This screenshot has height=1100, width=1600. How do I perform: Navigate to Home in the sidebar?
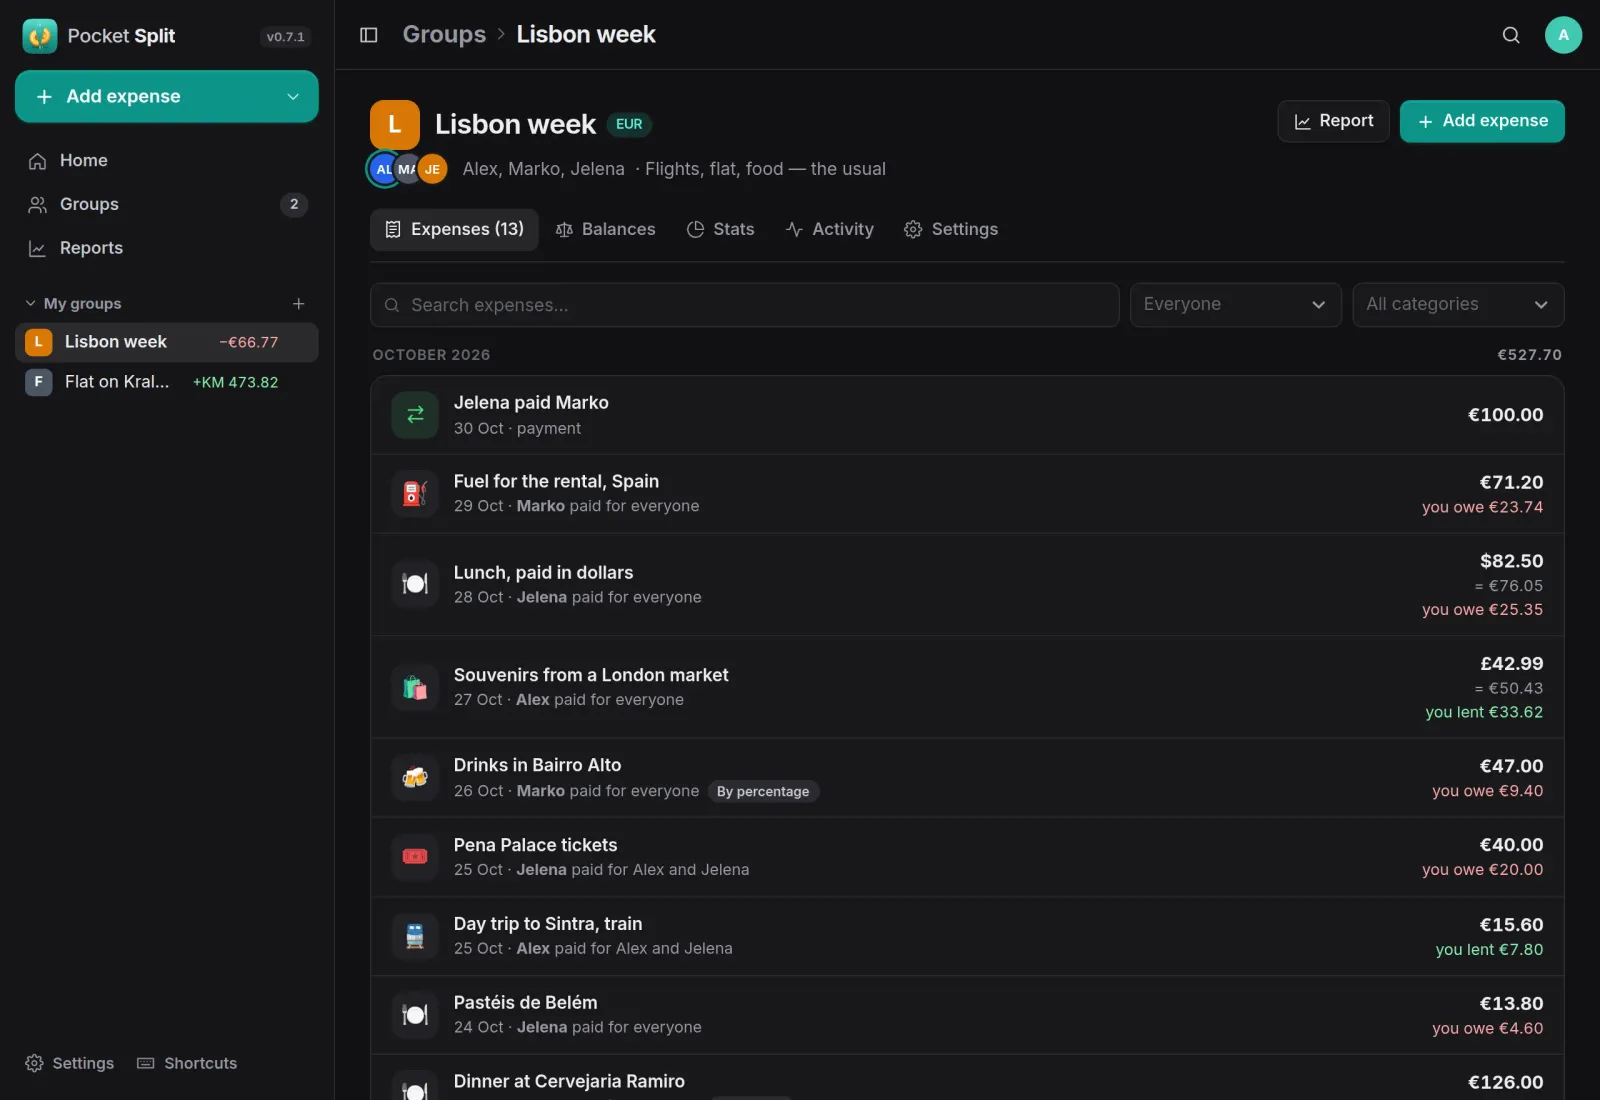point(167,161)
